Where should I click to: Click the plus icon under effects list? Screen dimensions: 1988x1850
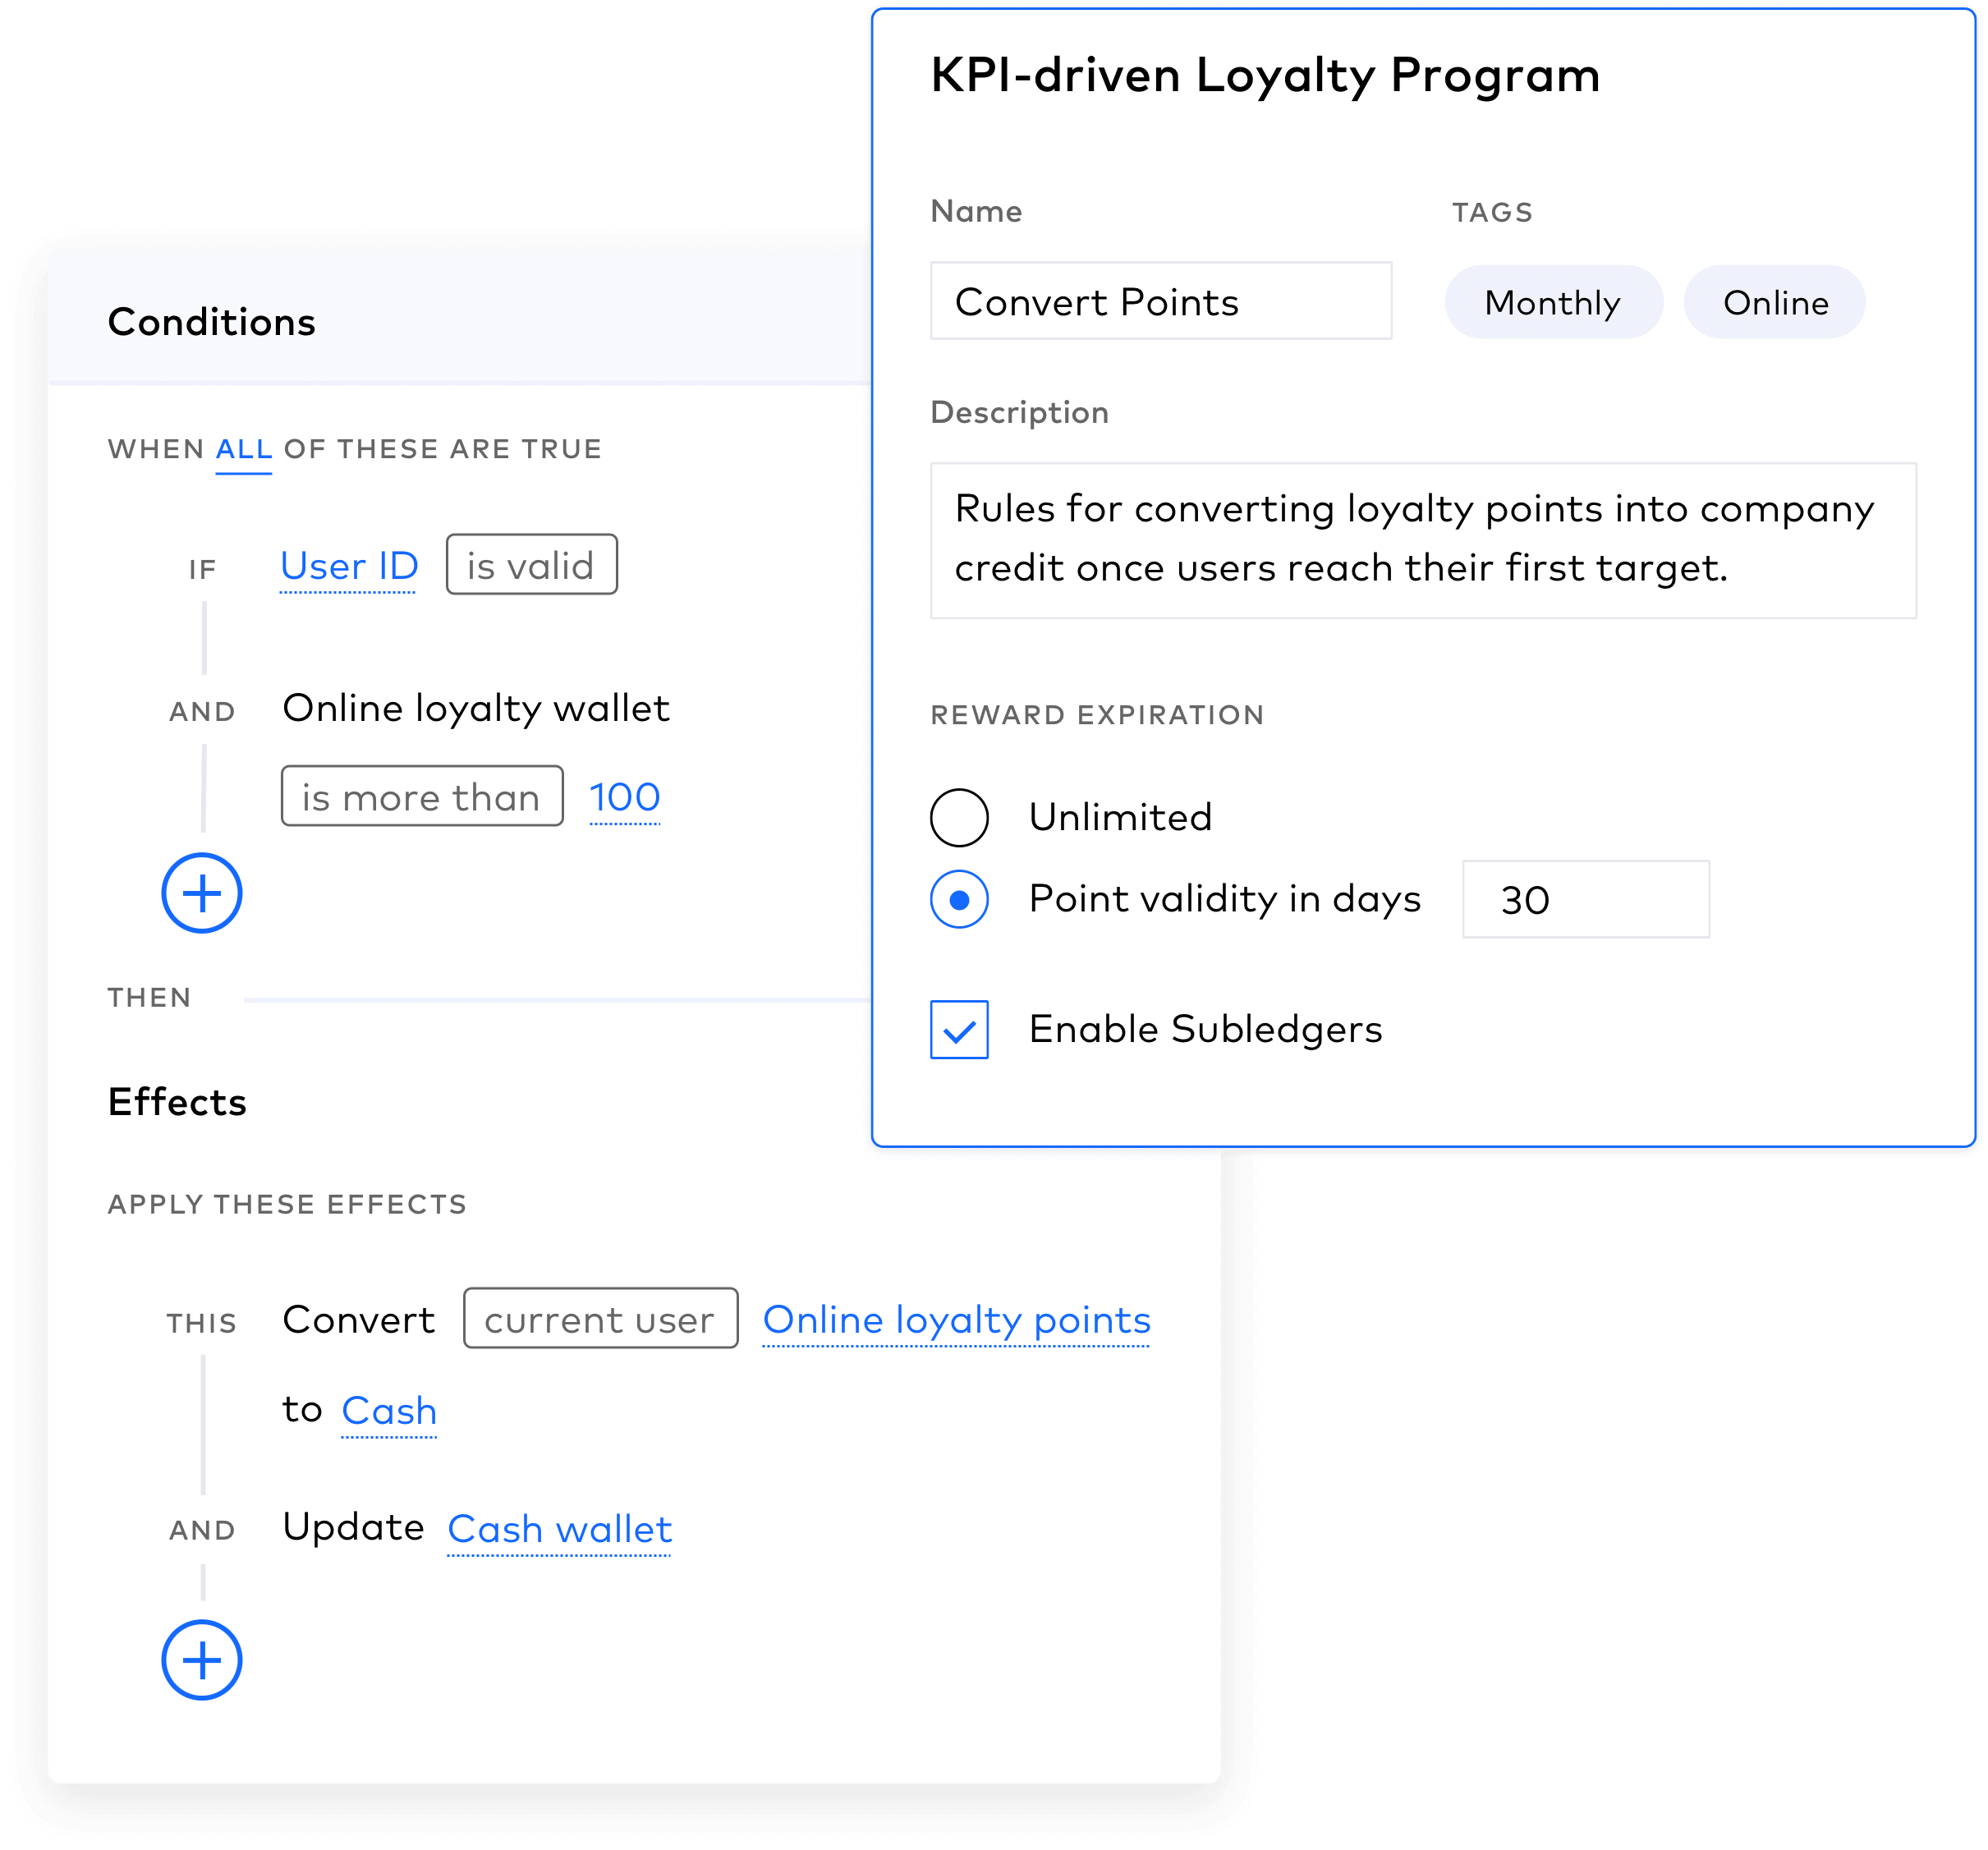pos(202,1660)
